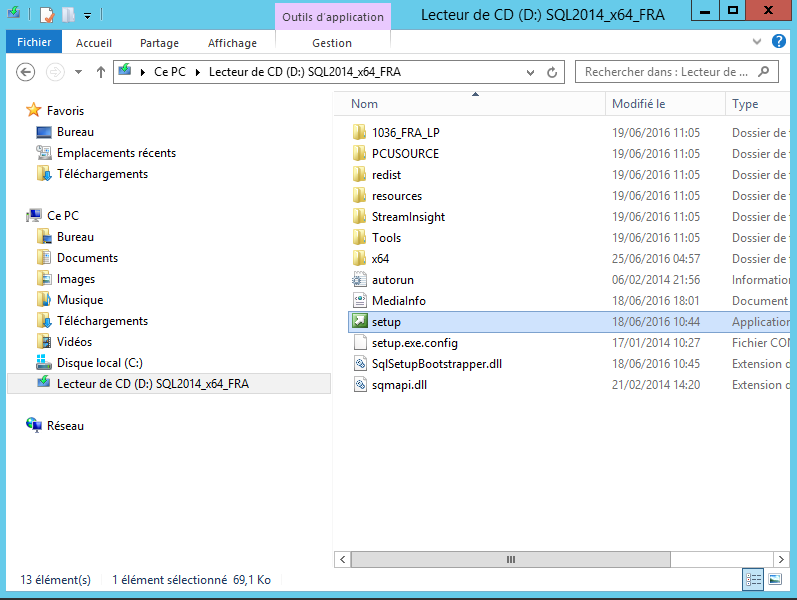
Task: Click the setup.exe.config file icon
Action: (359, 343)
